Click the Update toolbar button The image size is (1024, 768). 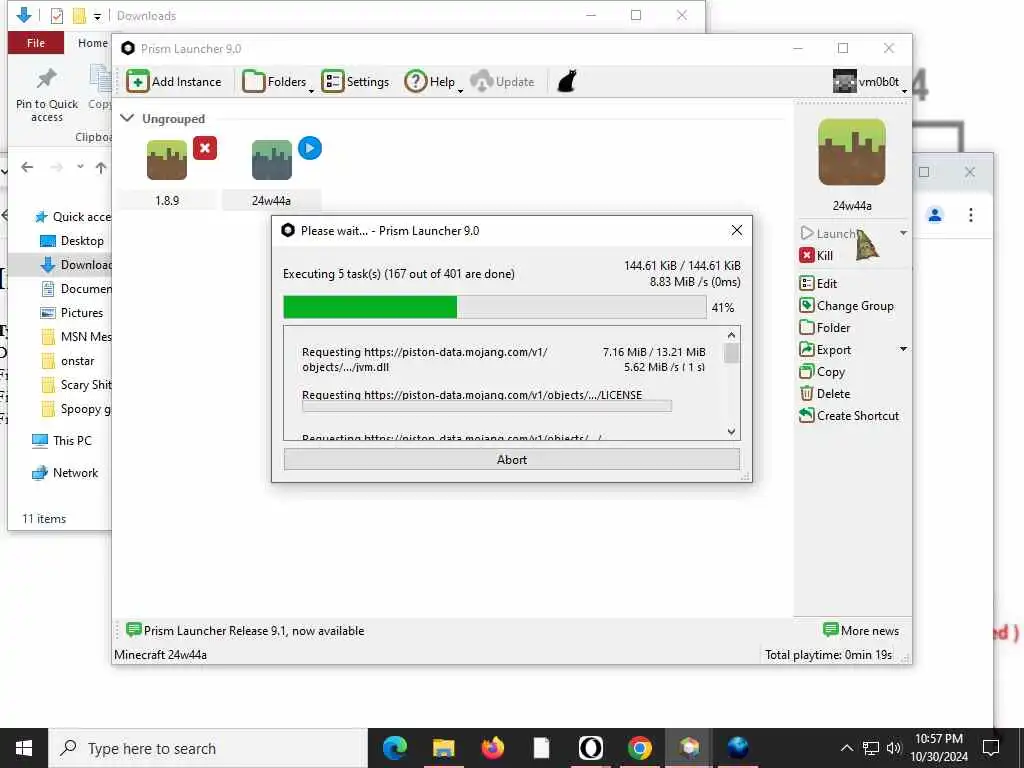(502, 82)
